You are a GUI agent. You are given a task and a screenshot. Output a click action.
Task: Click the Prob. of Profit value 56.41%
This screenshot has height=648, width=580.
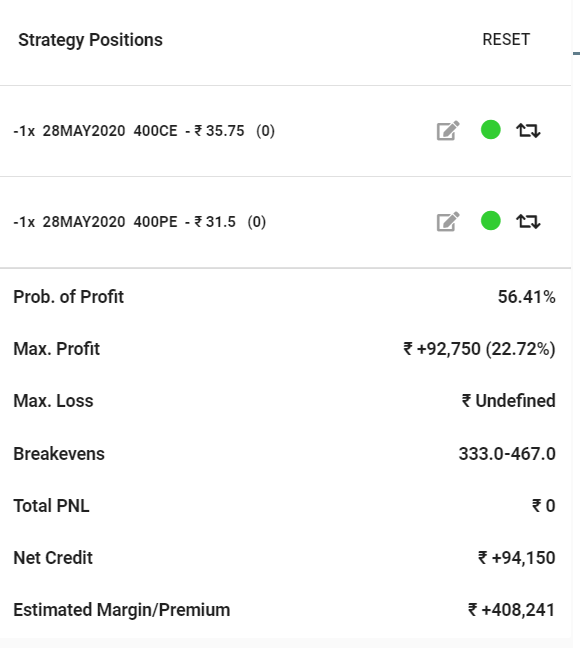(x=526, y=297)
